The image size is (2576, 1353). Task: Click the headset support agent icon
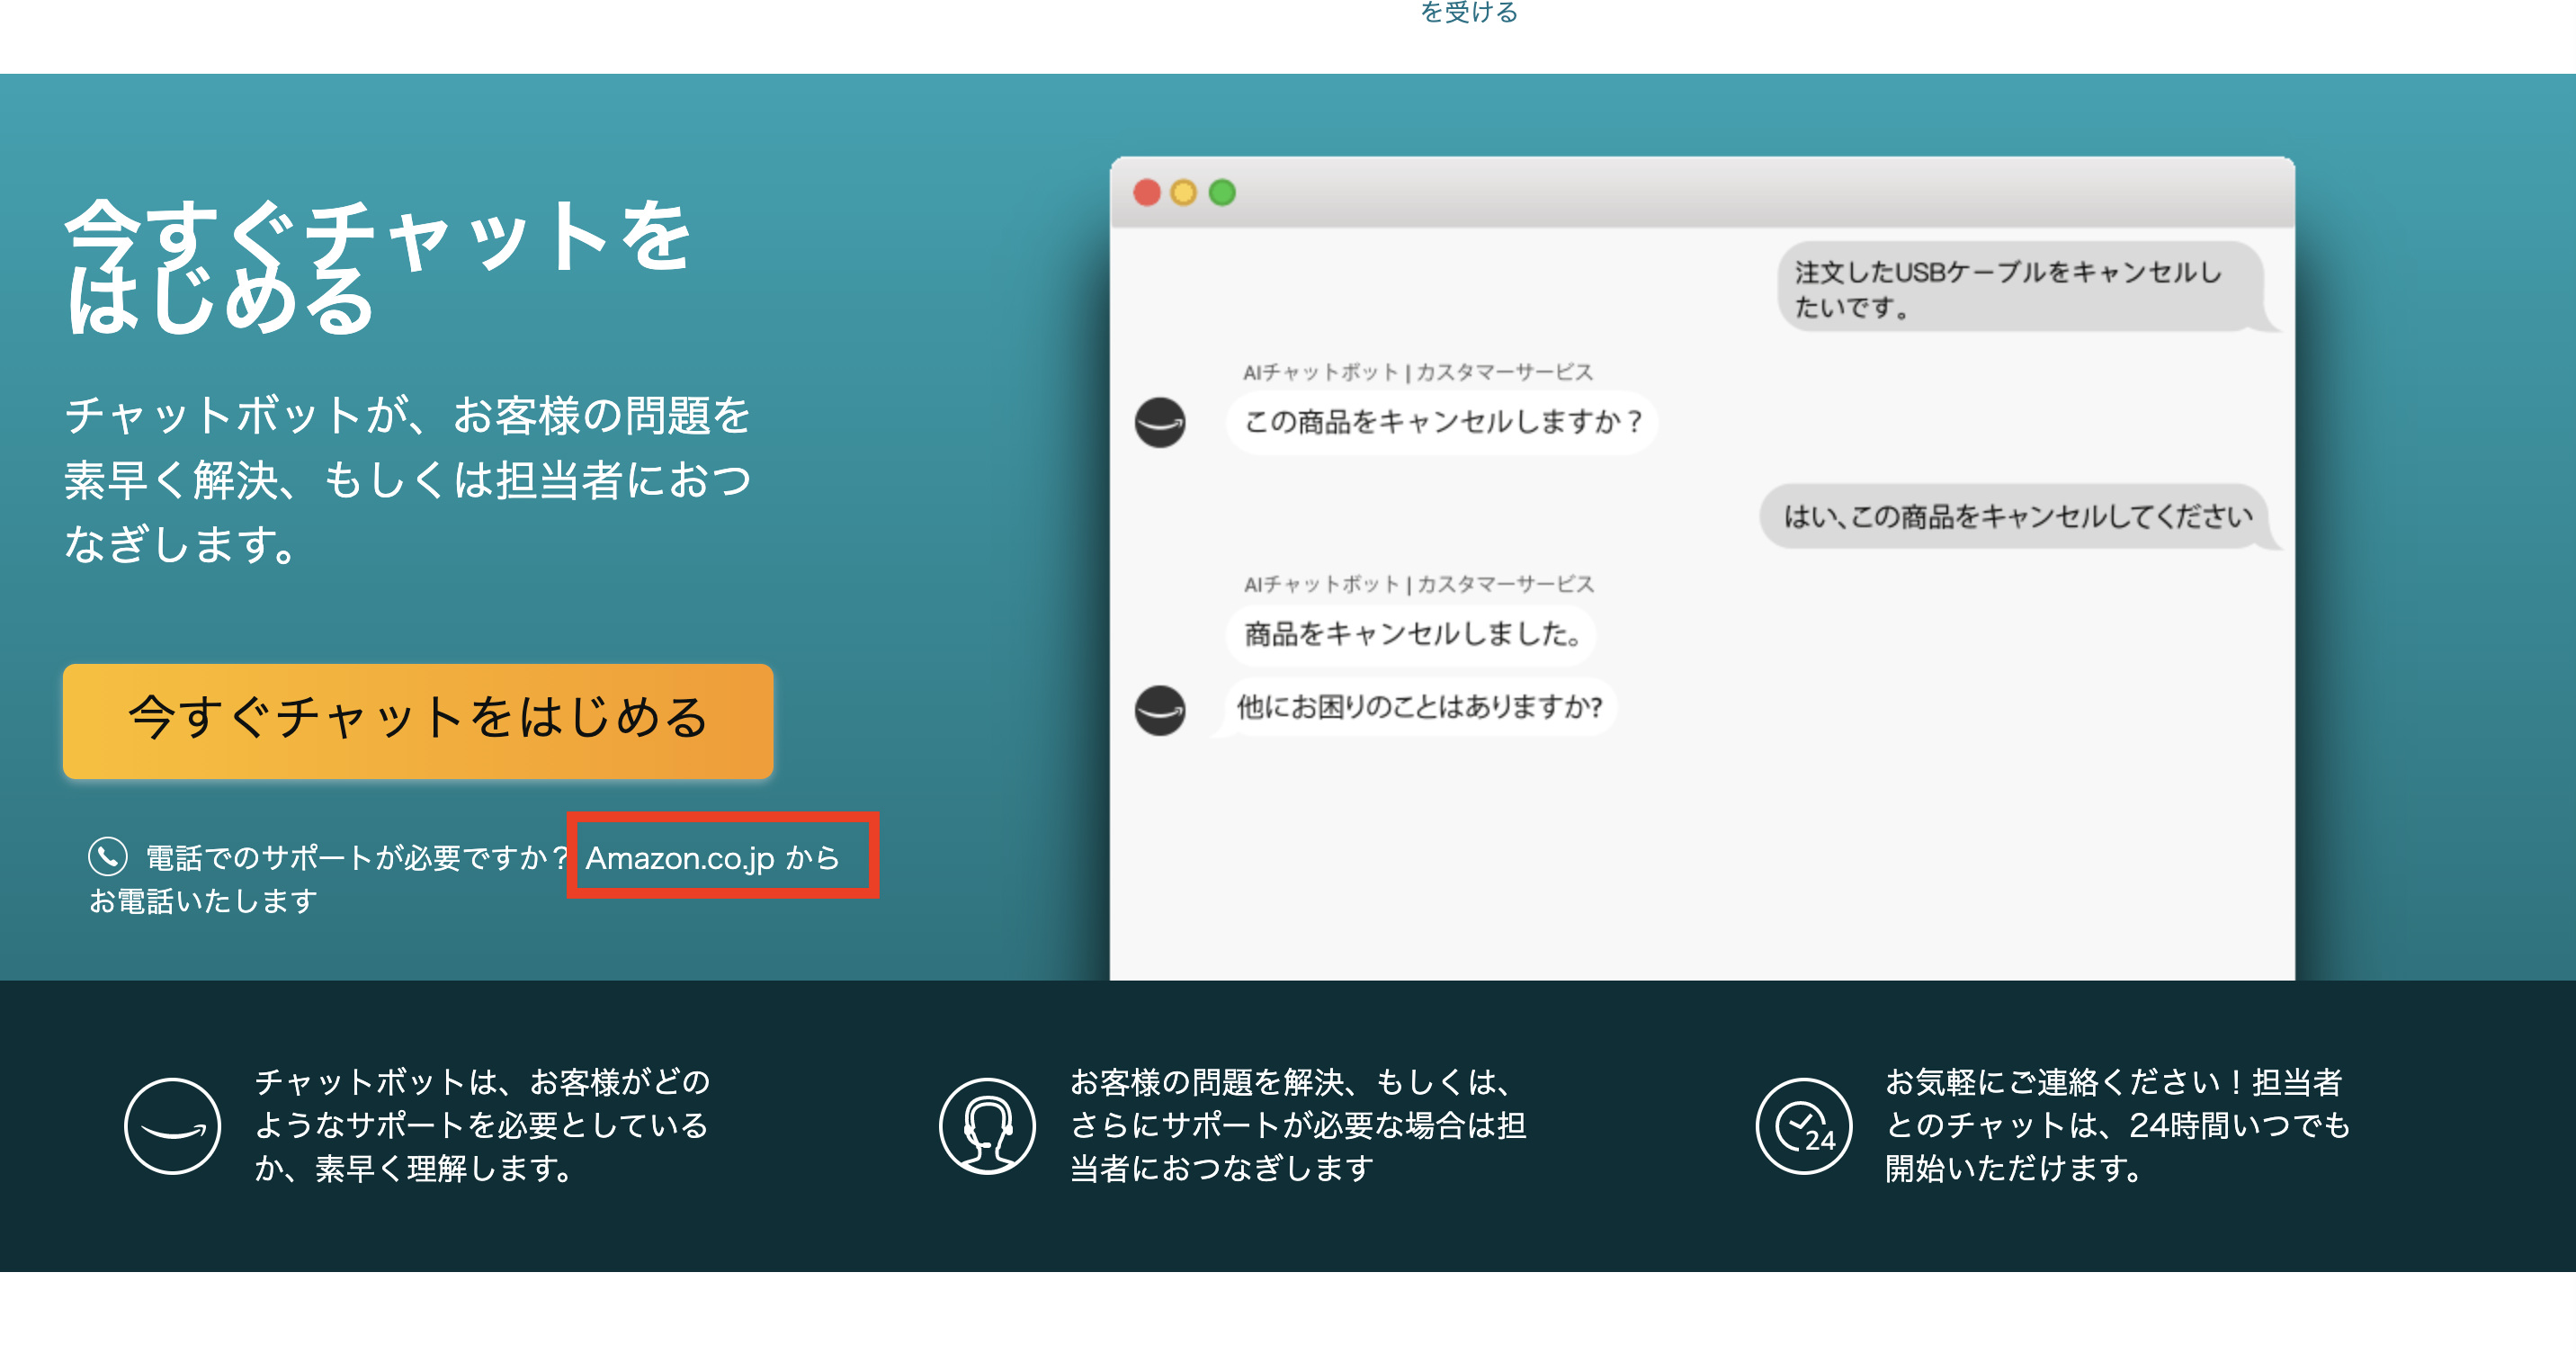coord(986,1126)
